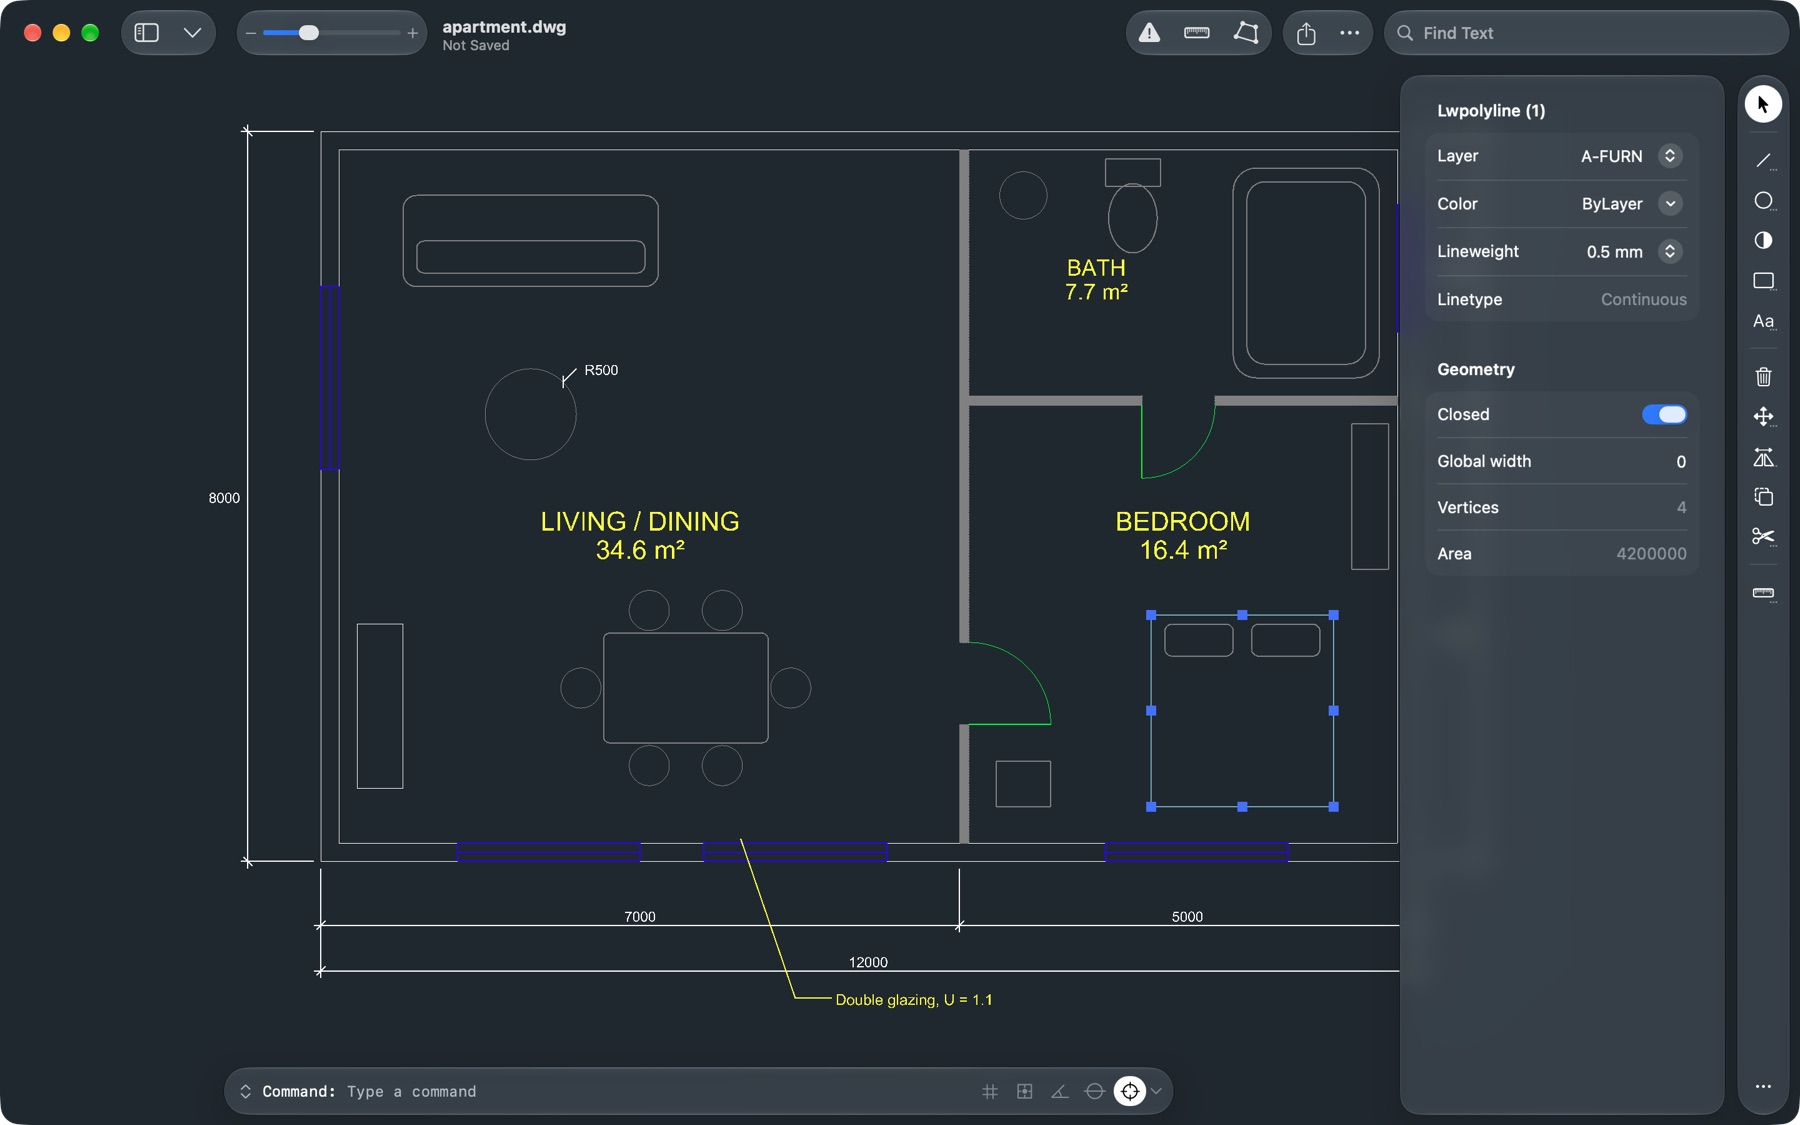
Task: Open the warning triangle alerts
Action: [1150, 33]
